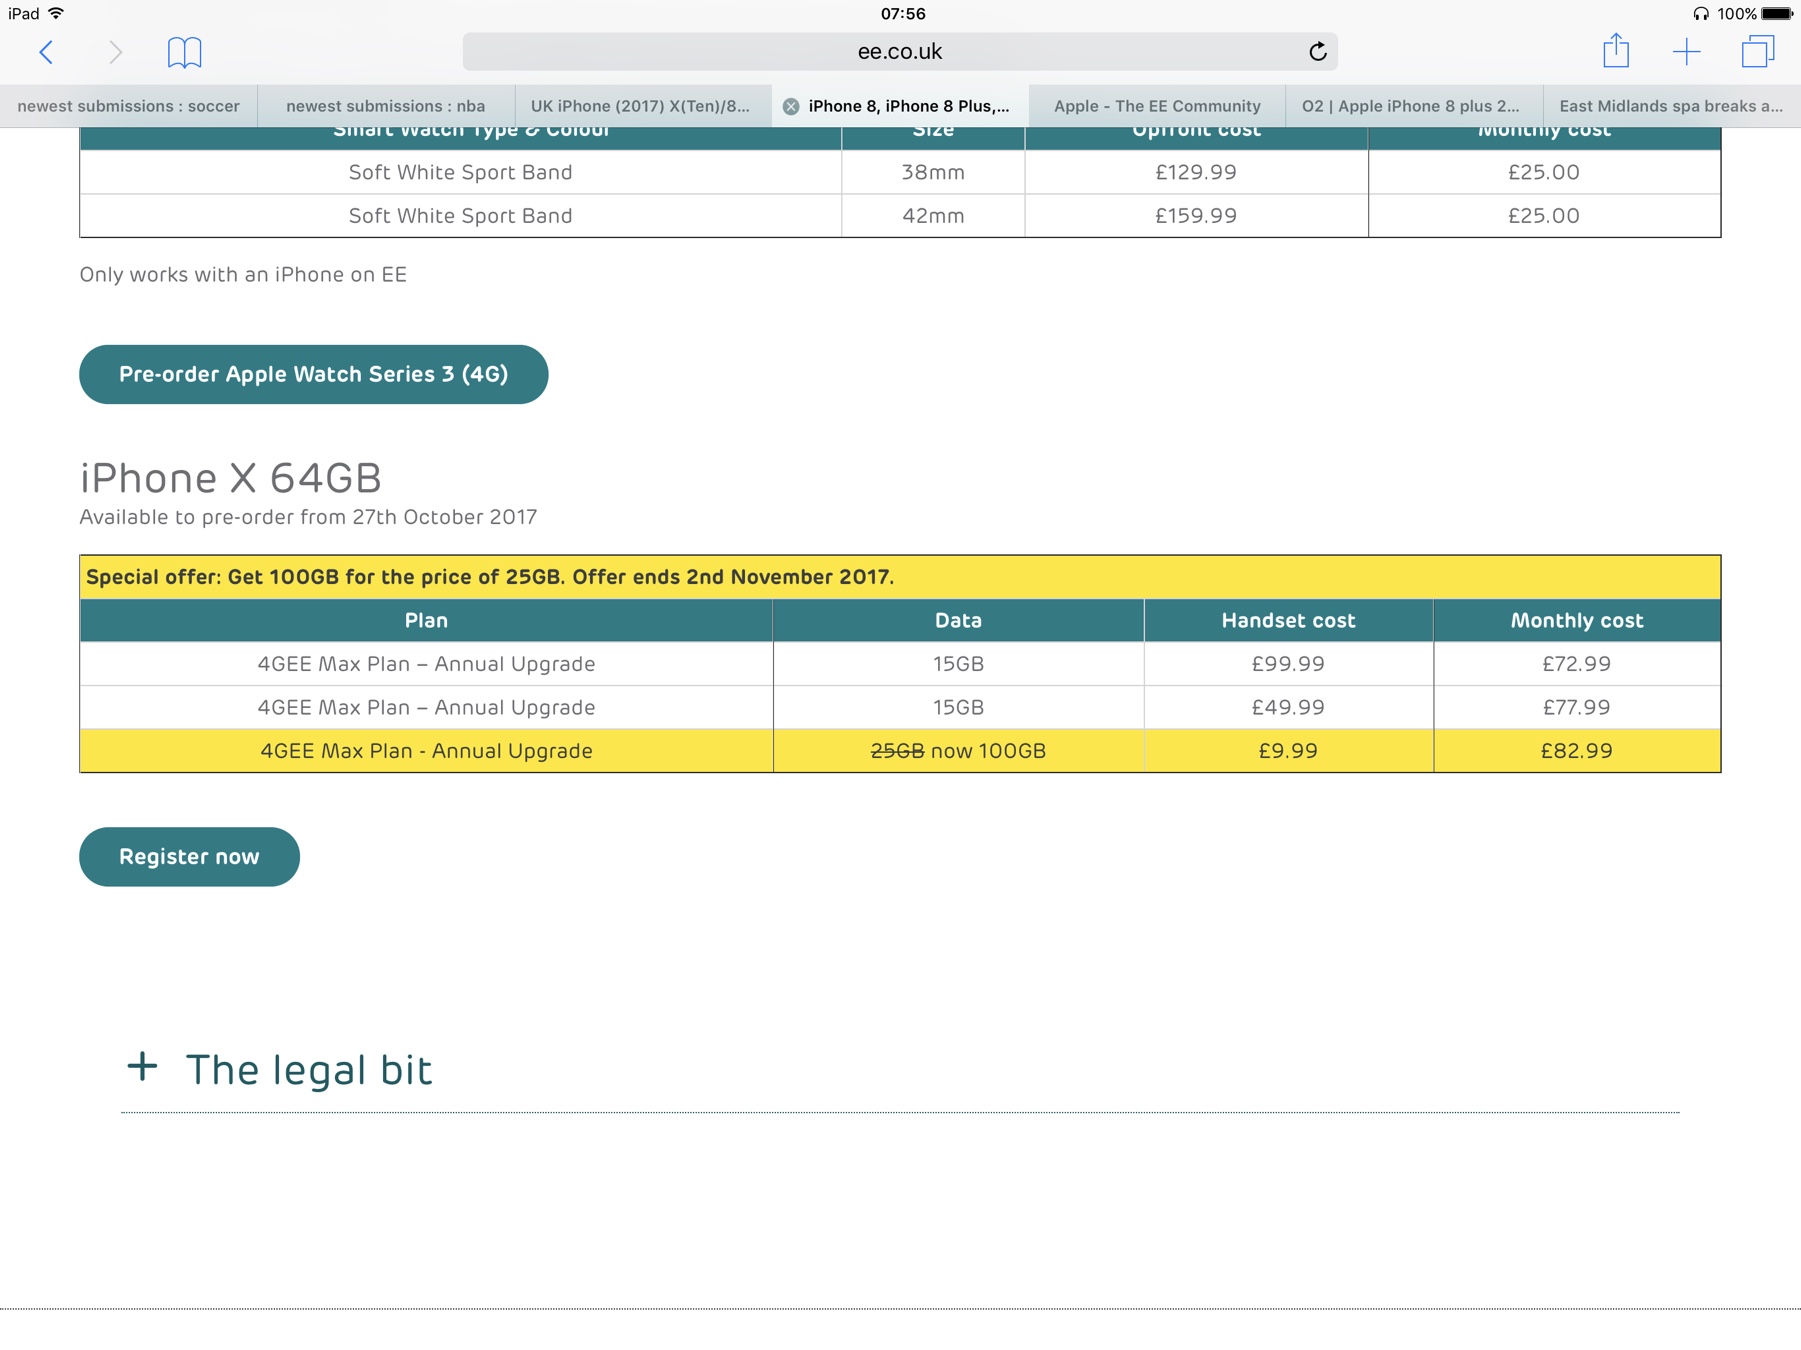Click the Plan column header
The width and height of the screenshot is (1801, 1350).
pos(426,620)
